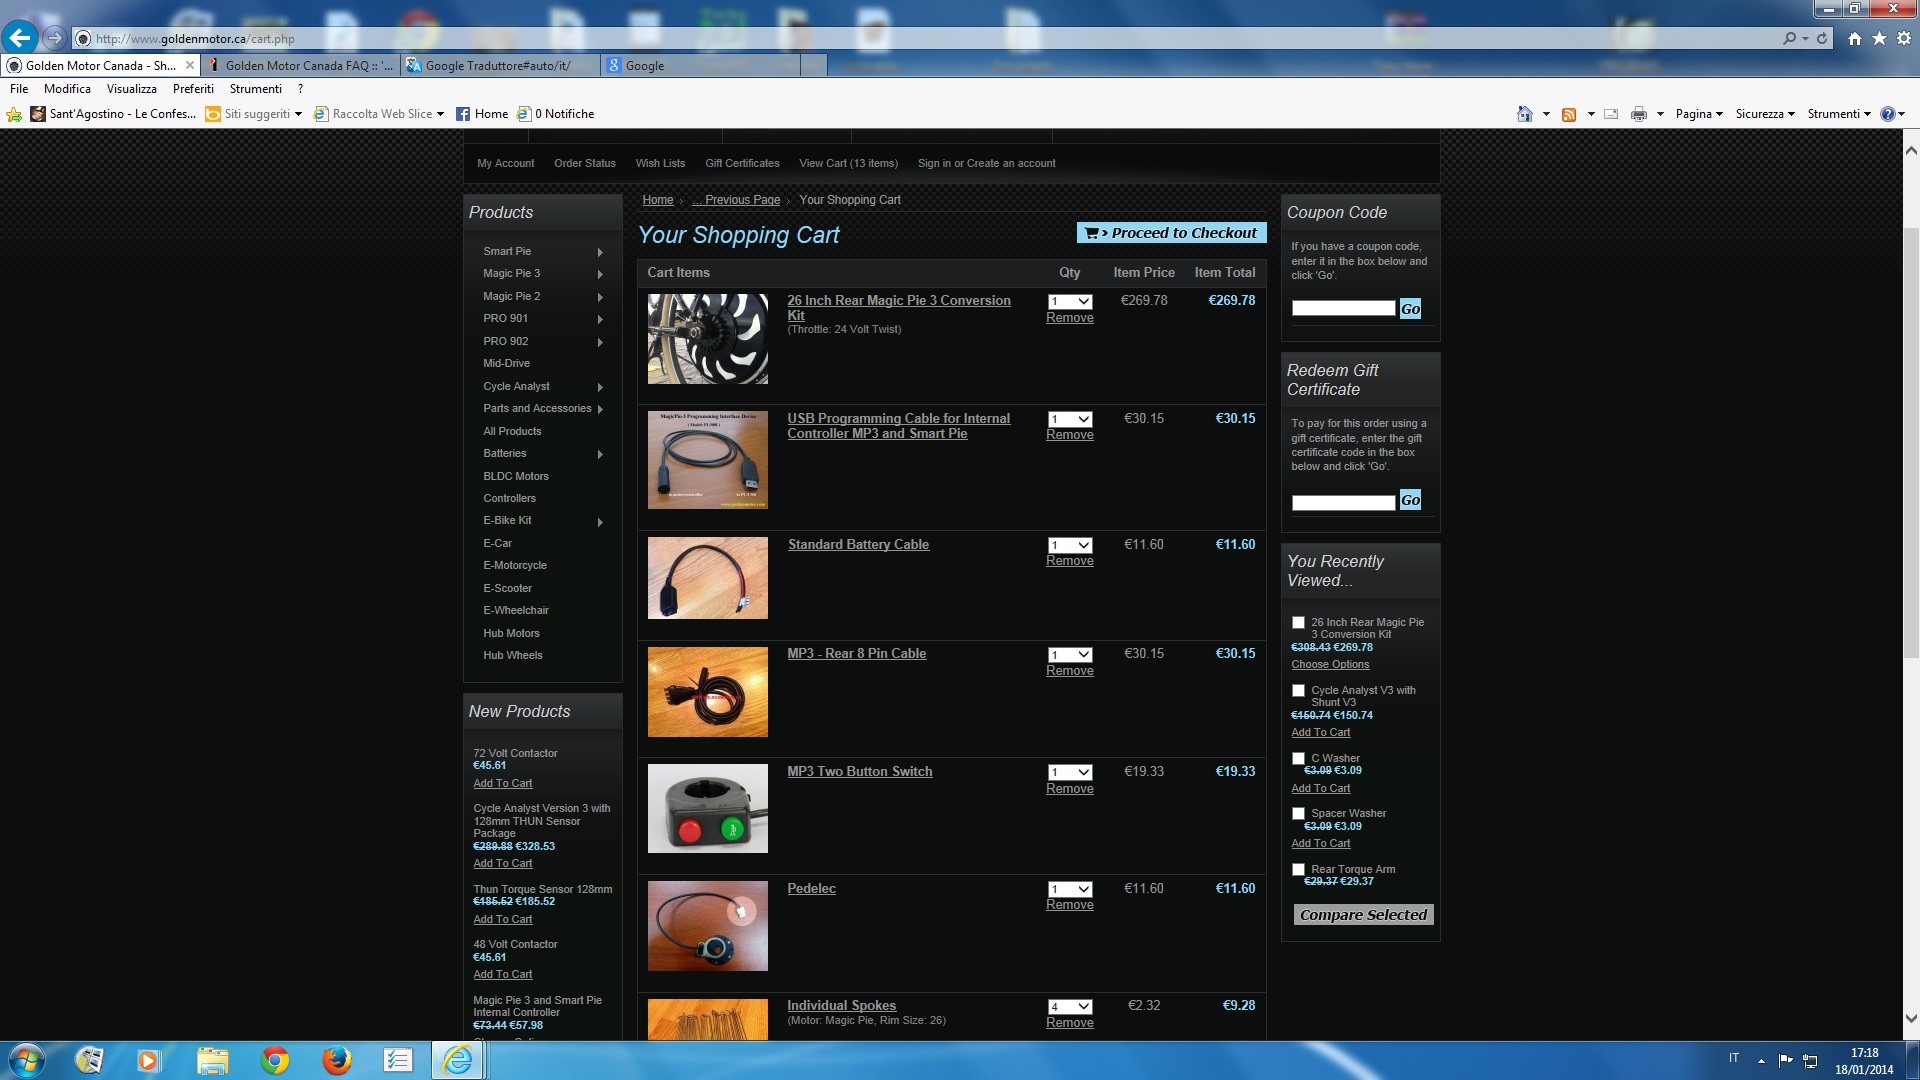Screen dimensions: 1920x1080
Task: Open the Visualizza menu
Action: (x=132, y=89)
